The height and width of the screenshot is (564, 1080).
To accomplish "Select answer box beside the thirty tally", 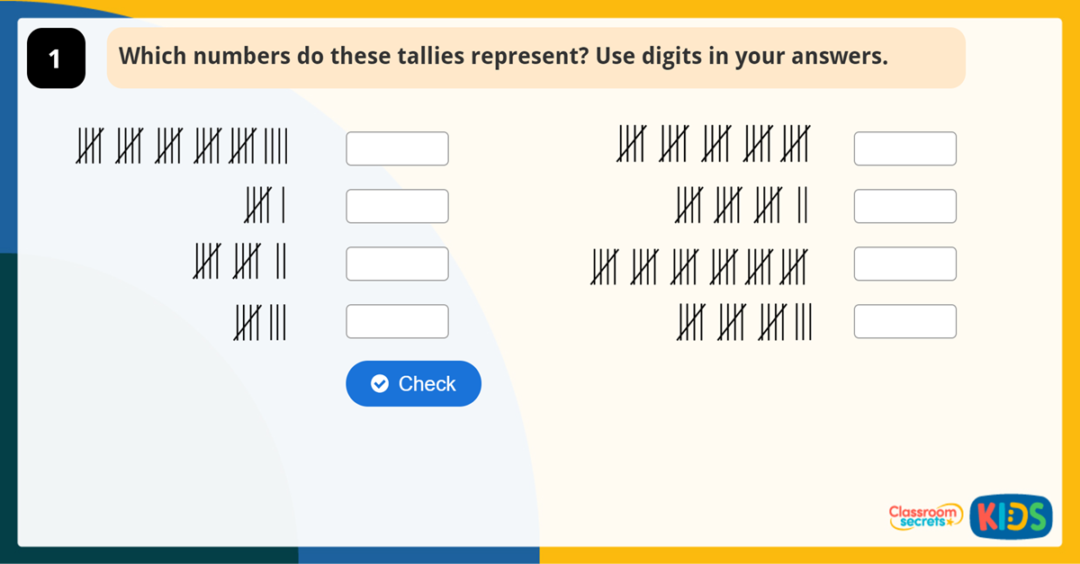I will point(904,264).
